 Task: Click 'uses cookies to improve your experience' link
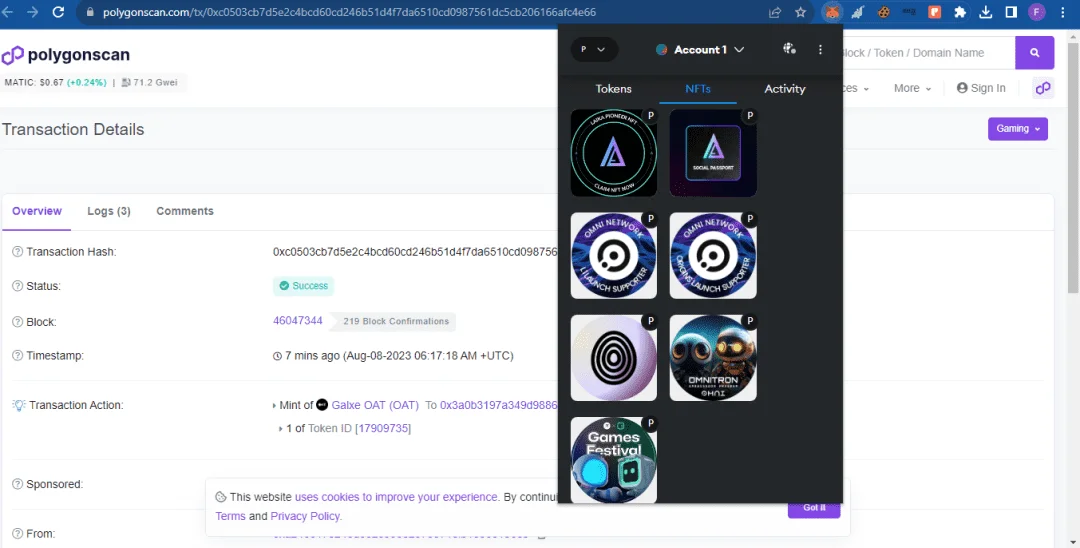coord(396,496)
